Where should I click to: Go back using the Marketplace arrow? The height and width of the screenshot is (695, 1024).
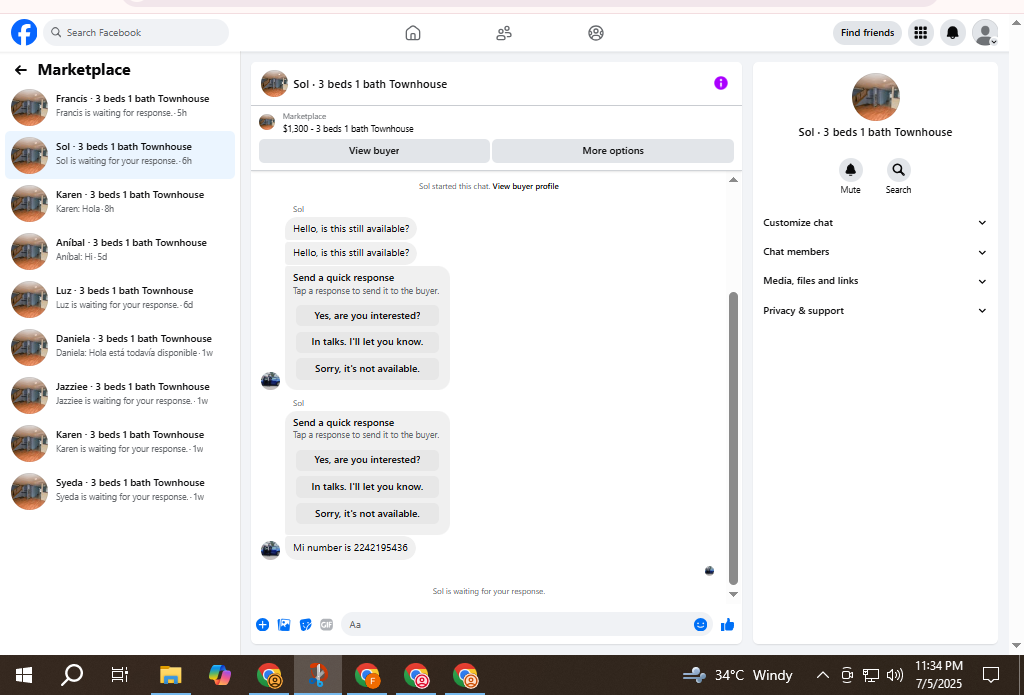21,70
